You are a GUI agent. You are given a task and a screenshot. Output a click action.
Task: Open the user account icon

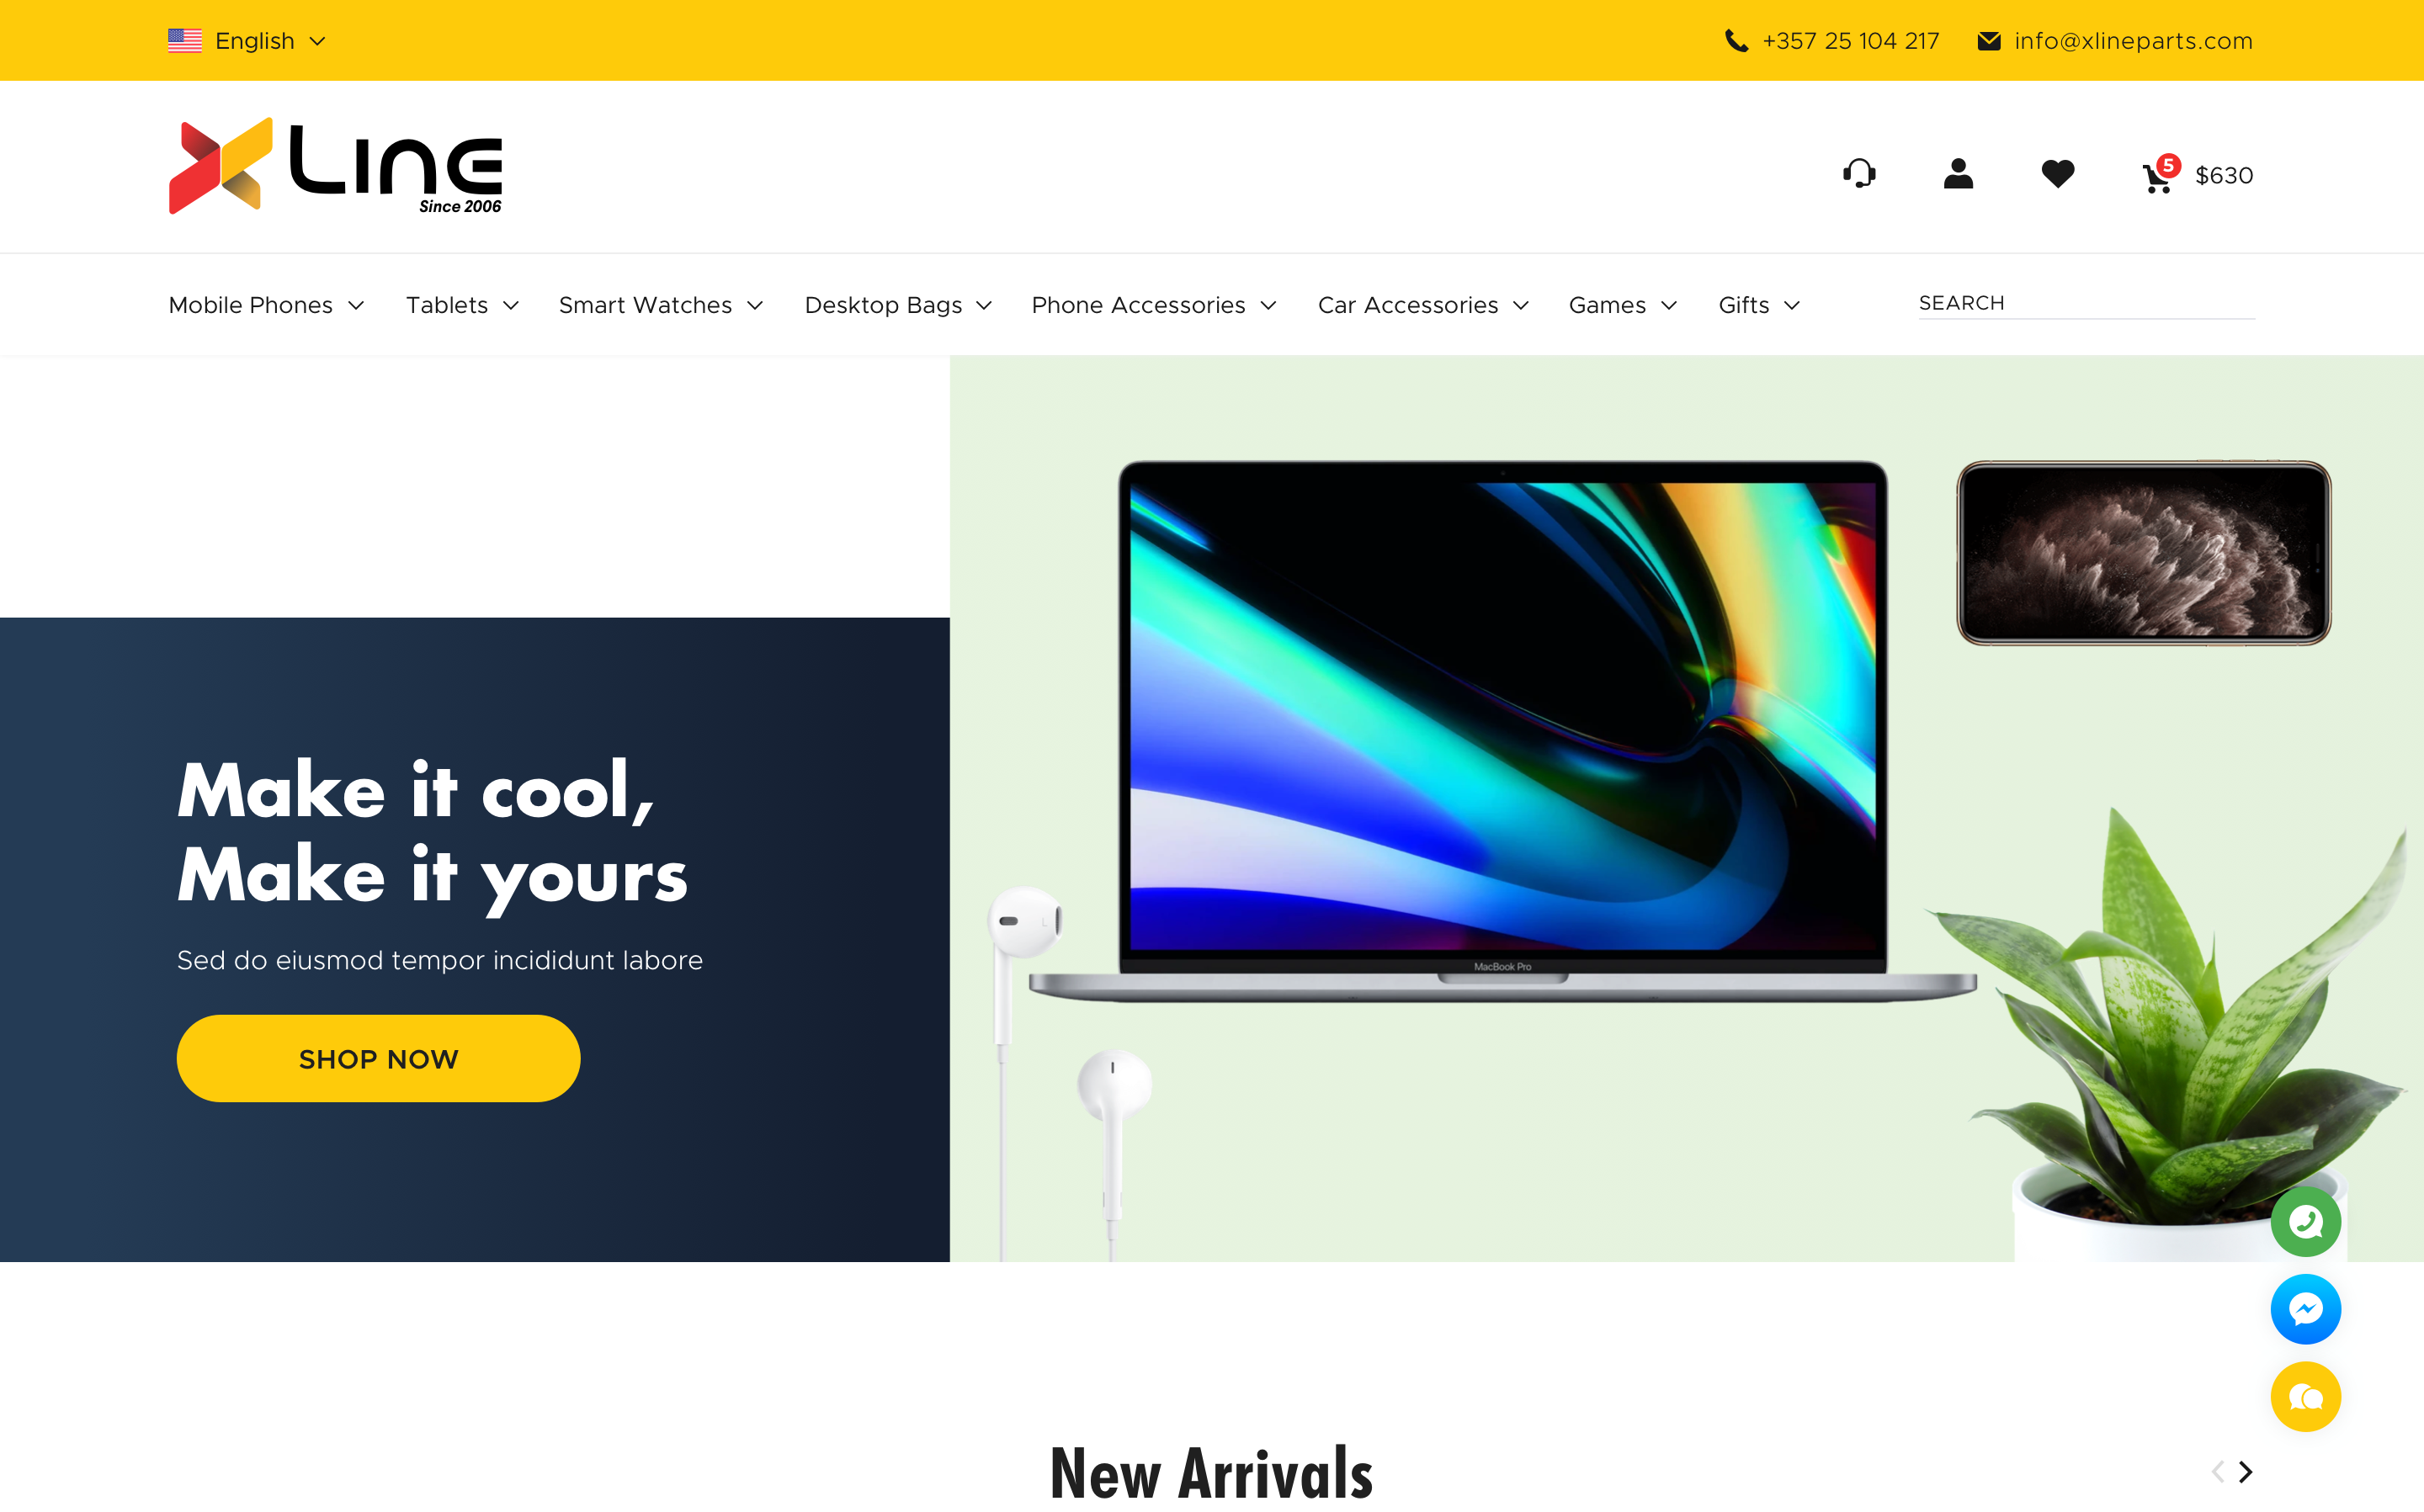(1958, 174)
